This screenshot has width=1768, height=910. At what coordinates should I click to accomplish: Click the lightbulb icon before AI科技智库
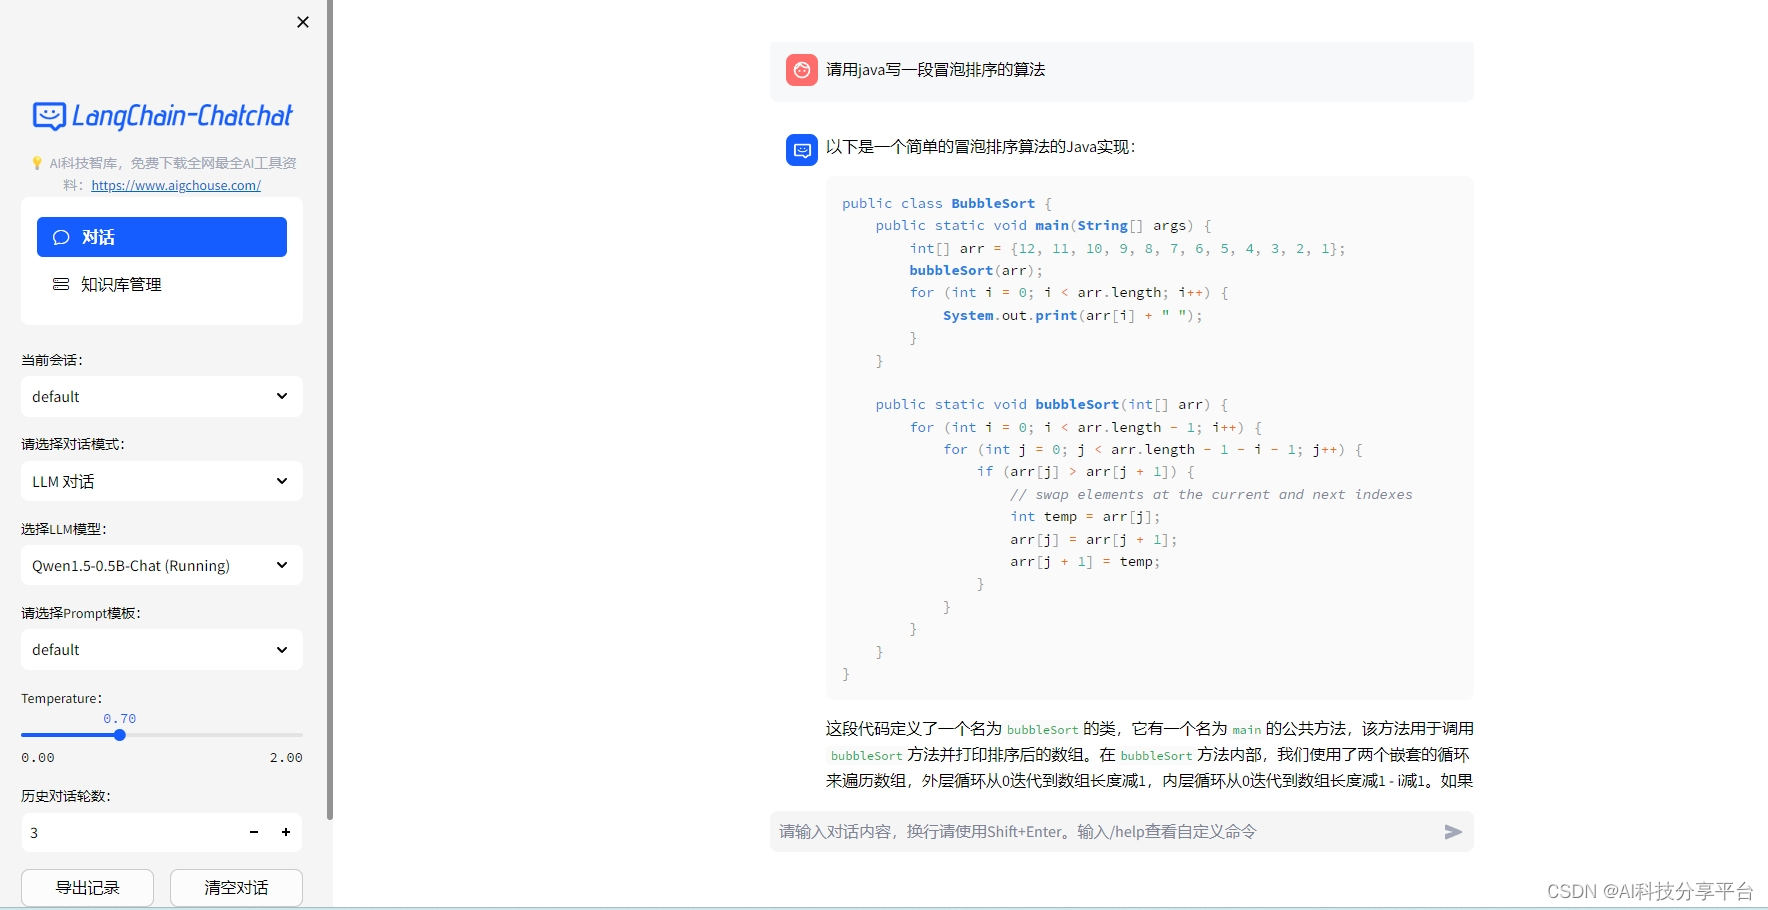37,163
